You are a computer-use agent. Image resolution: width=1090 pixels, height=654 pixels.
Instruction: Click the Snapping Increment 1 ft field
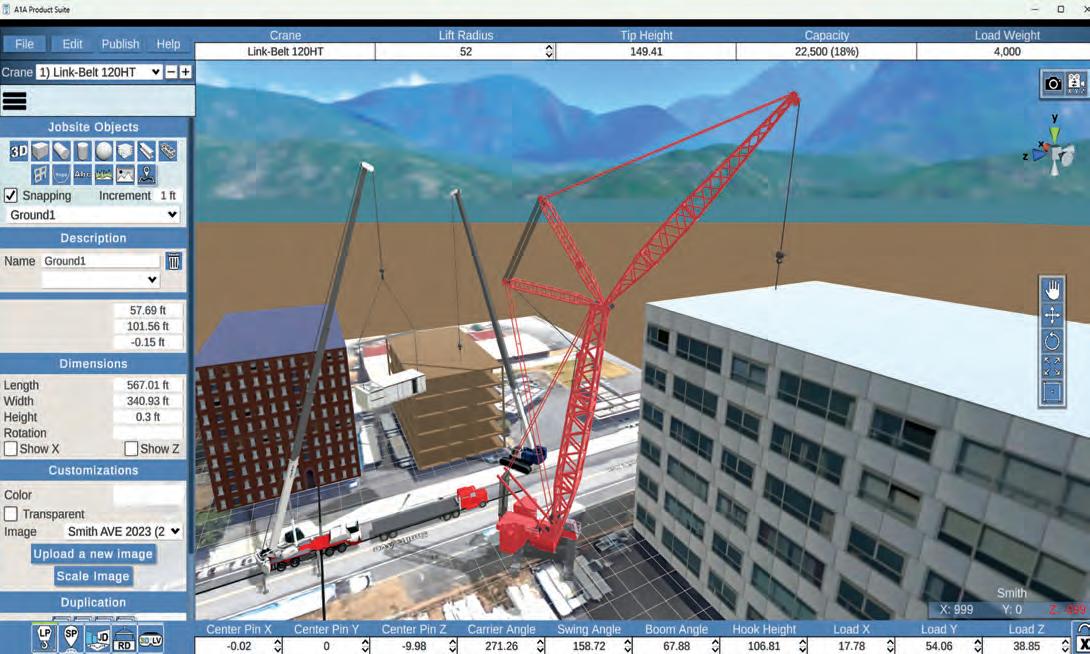[168, 195]
